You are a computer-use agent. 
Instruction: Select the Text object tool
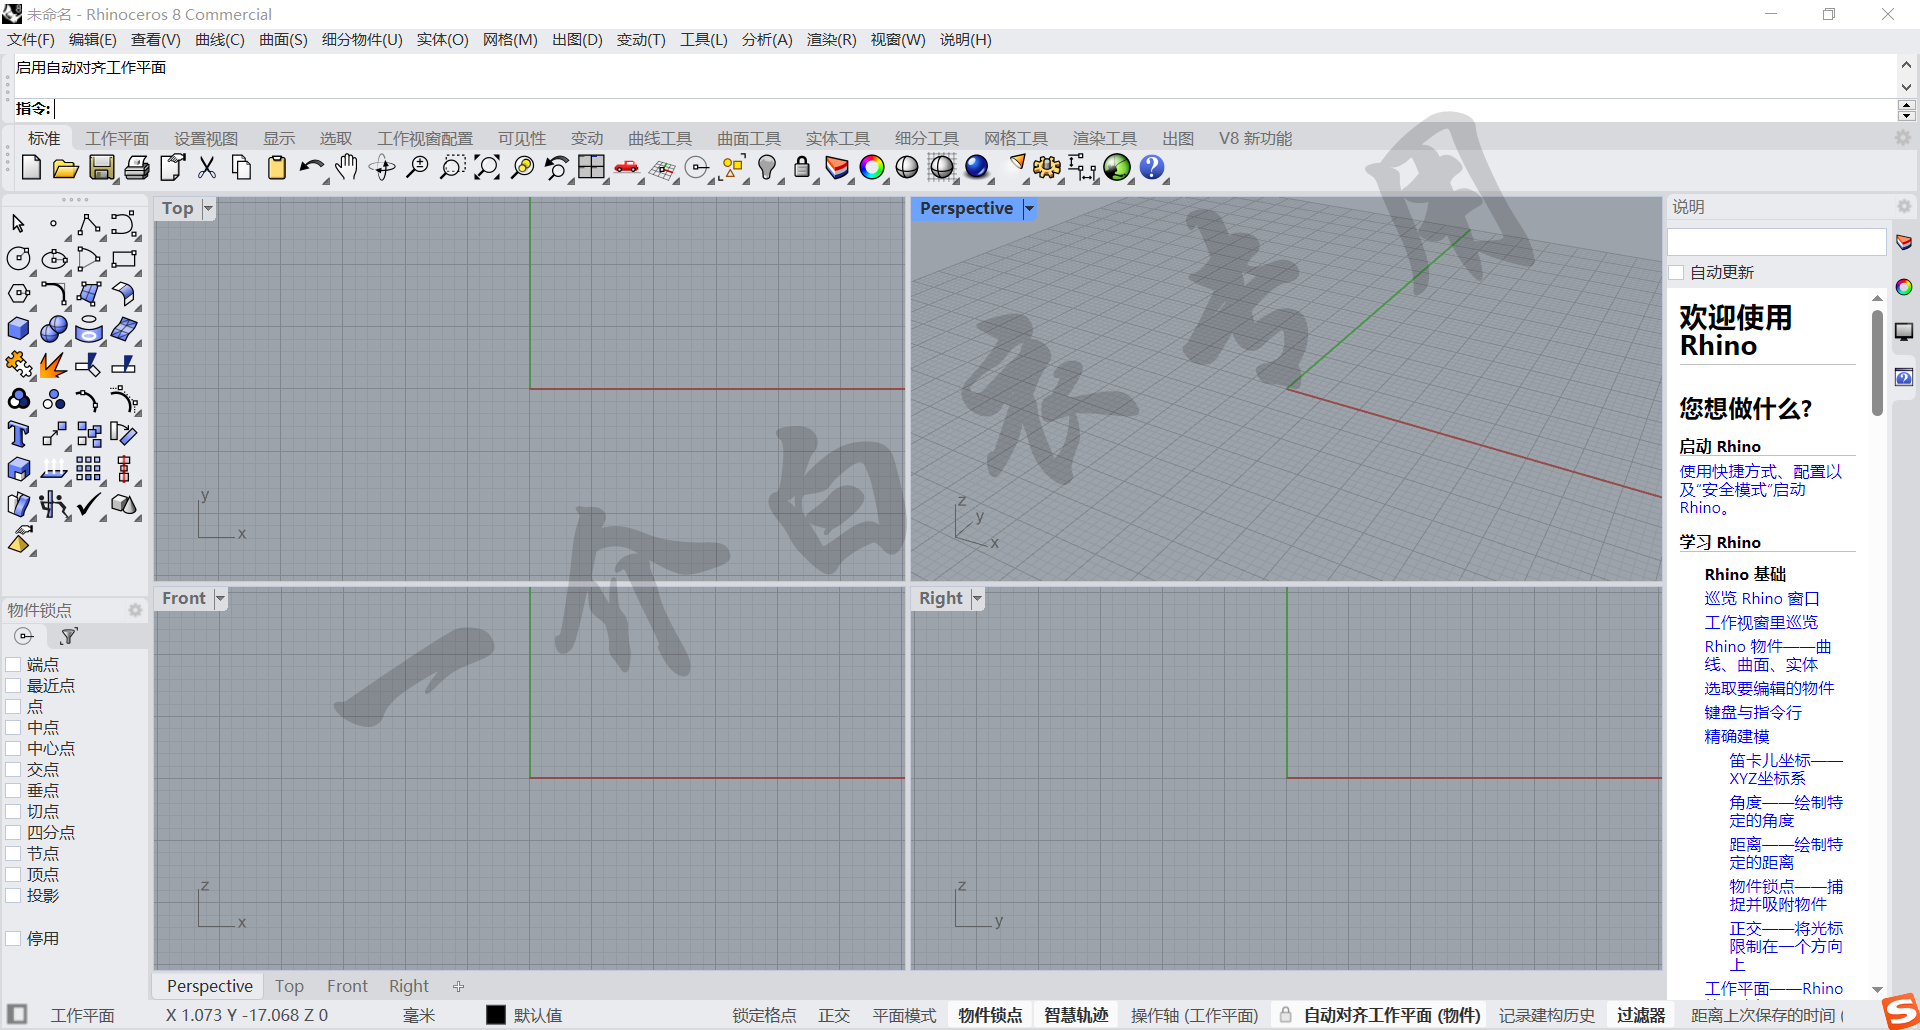click(x=19, y=435)
